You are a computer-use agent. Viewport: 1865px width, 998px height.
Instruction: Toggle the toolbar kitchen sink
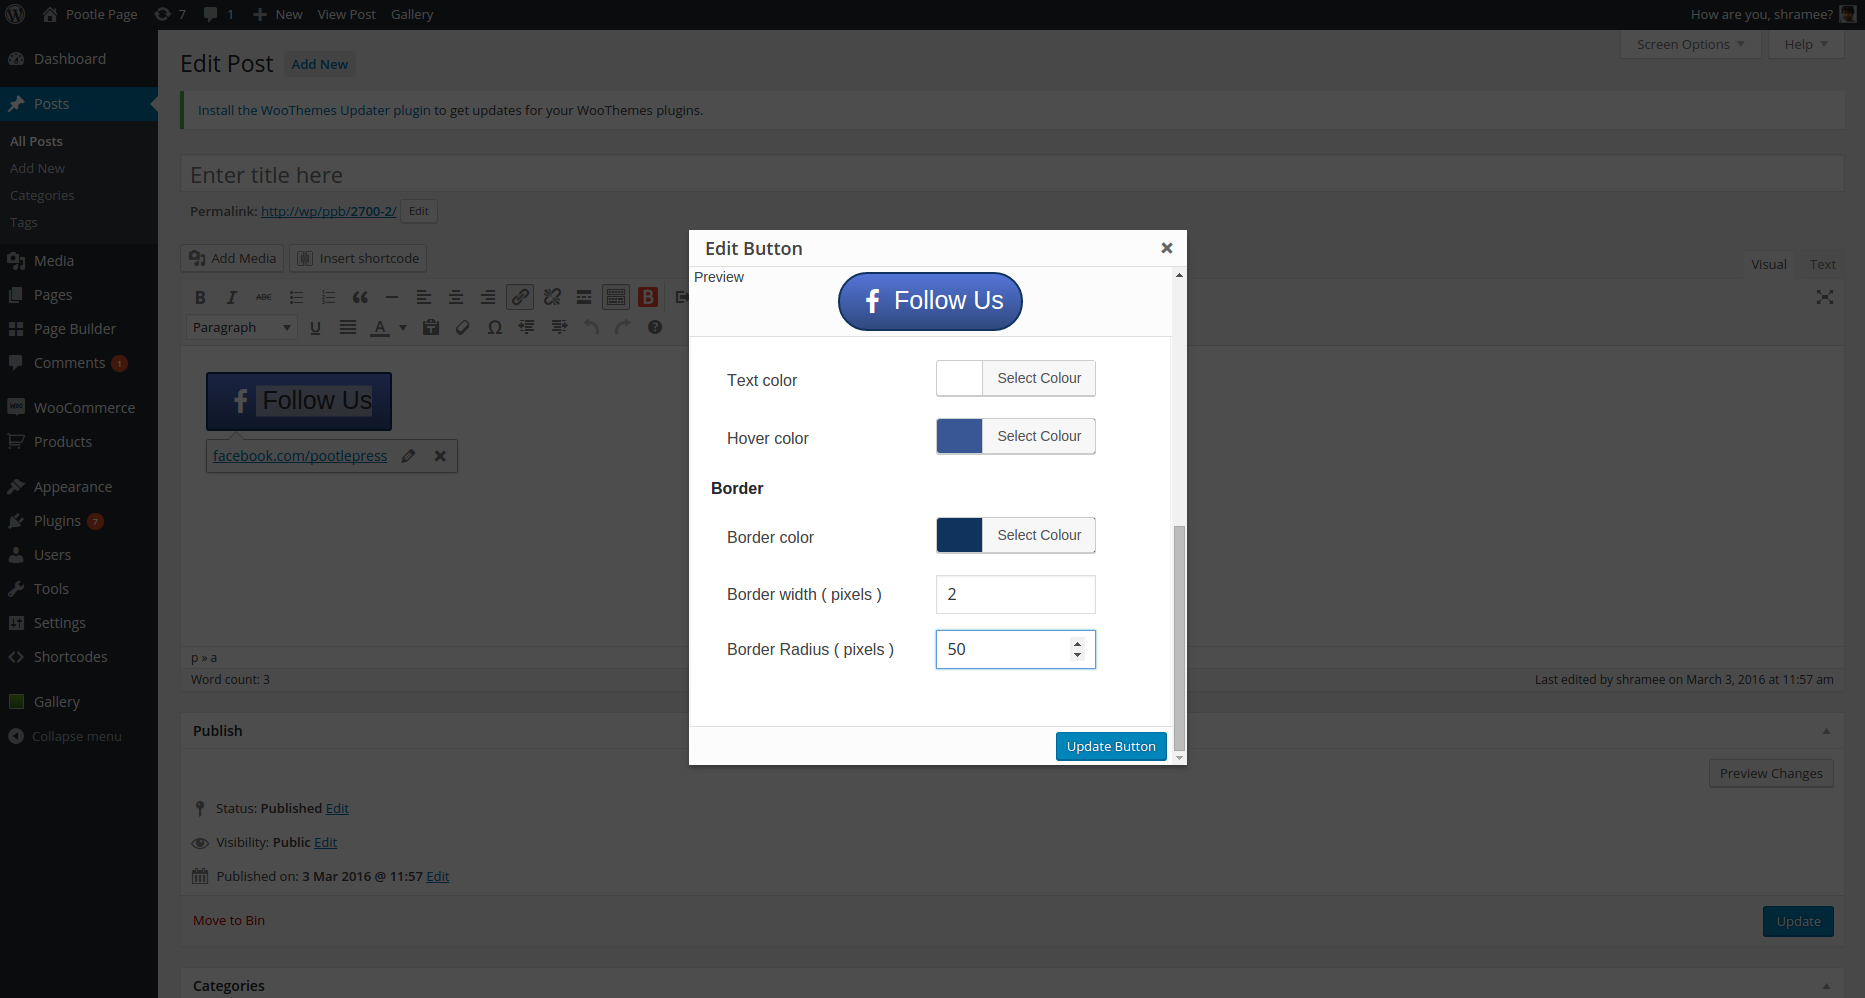coord(616,297)
